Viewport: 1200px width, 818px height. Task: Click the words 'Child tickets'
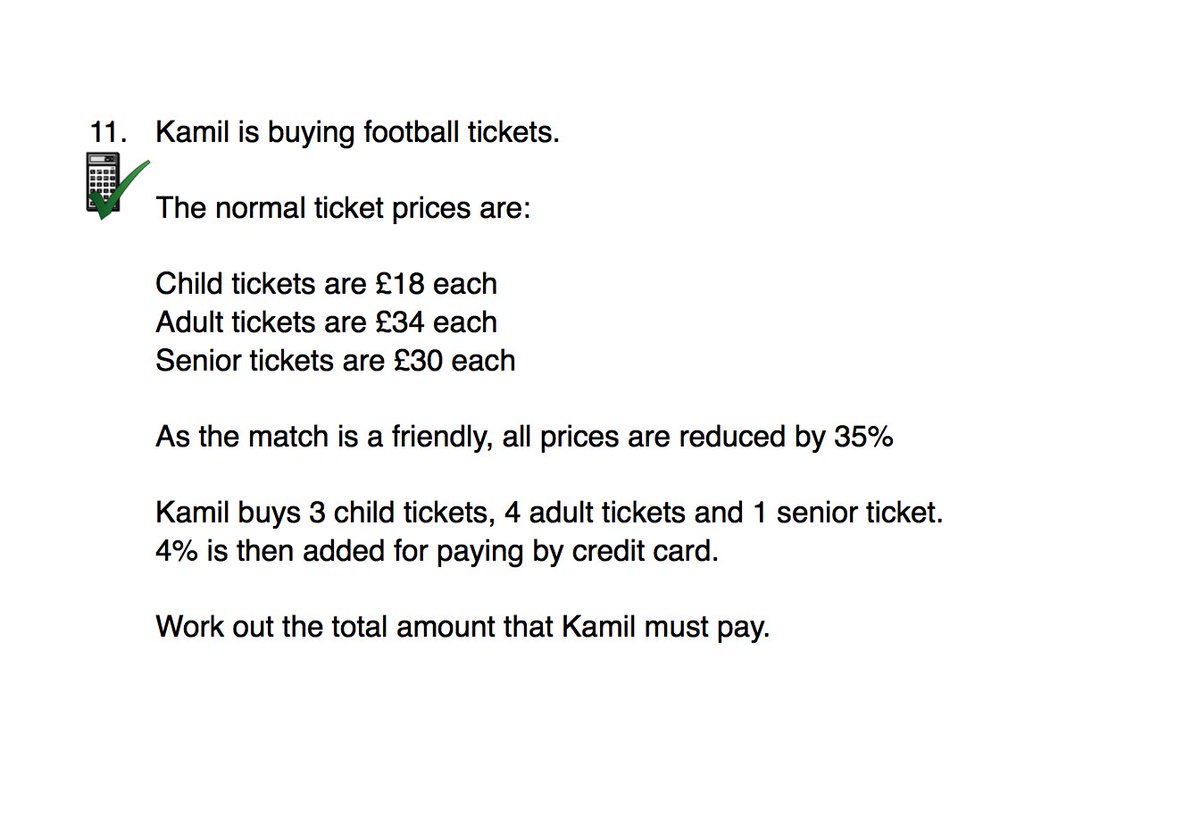(235, 284)
